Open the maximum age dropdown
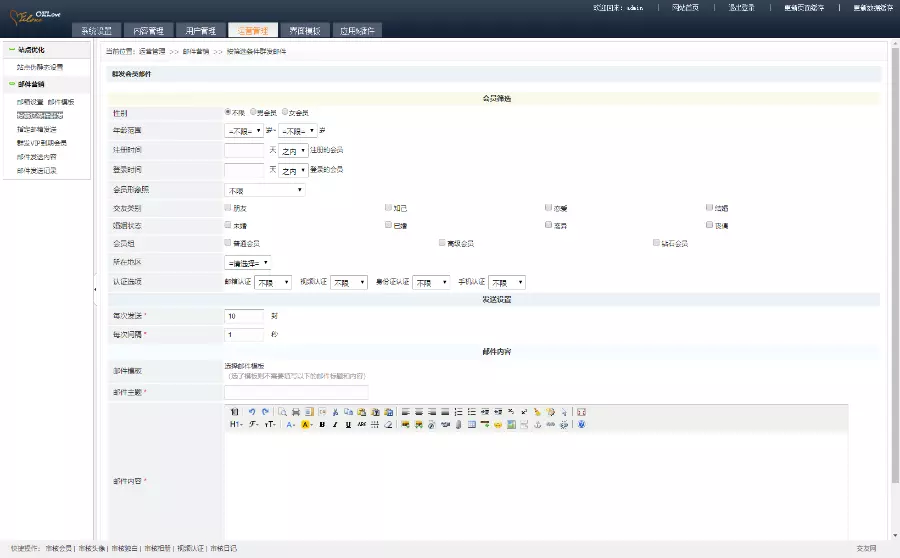Viewport: 900px width, 558px height. coord(297,131)
